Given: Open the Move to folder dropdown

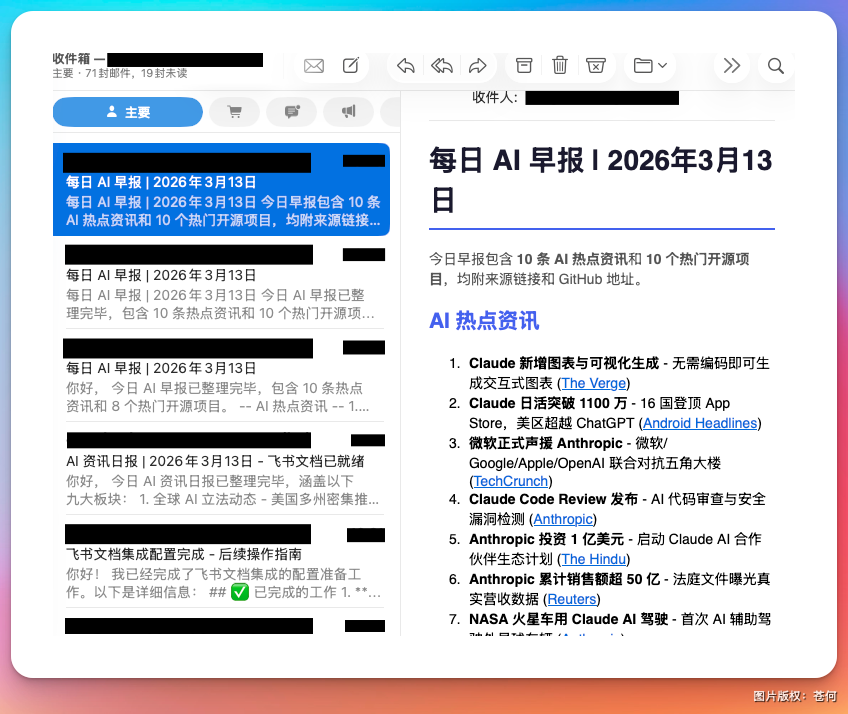Looking at the screenshot, I should pos(649,65).
